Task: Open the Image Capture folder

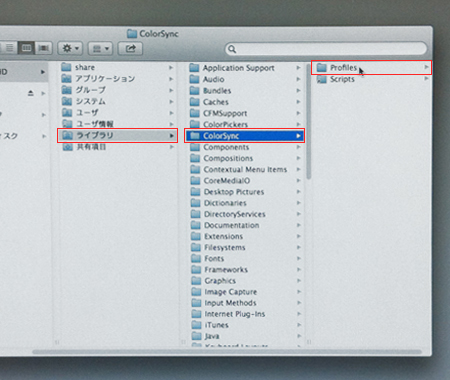Action: tap(245, 292)
